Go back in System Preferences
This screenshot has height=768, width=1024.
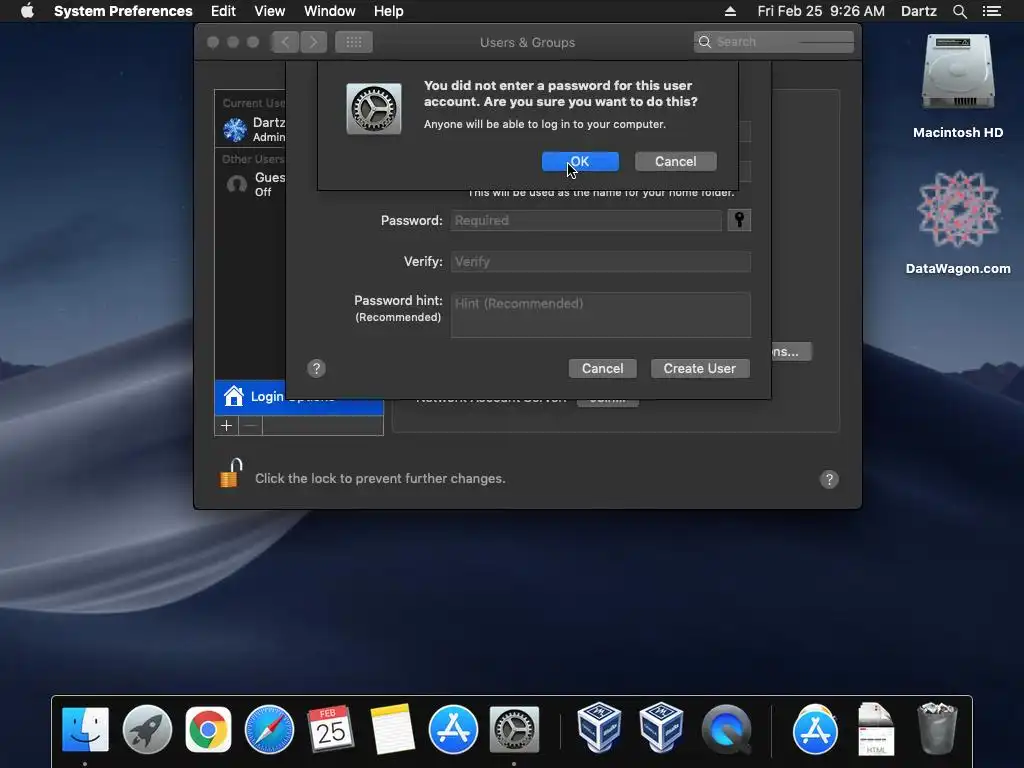pyautogui.click(x=285, y=42)
